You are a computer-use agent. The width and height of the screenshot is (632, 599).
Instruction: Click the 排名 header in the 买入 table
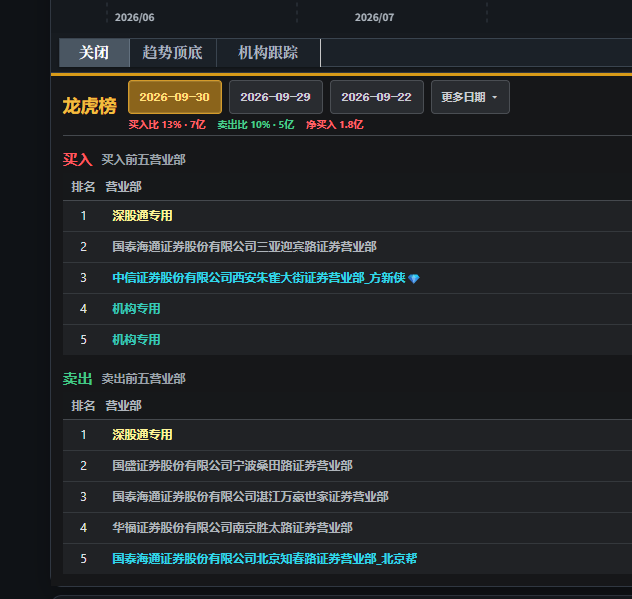coord(83,187)
